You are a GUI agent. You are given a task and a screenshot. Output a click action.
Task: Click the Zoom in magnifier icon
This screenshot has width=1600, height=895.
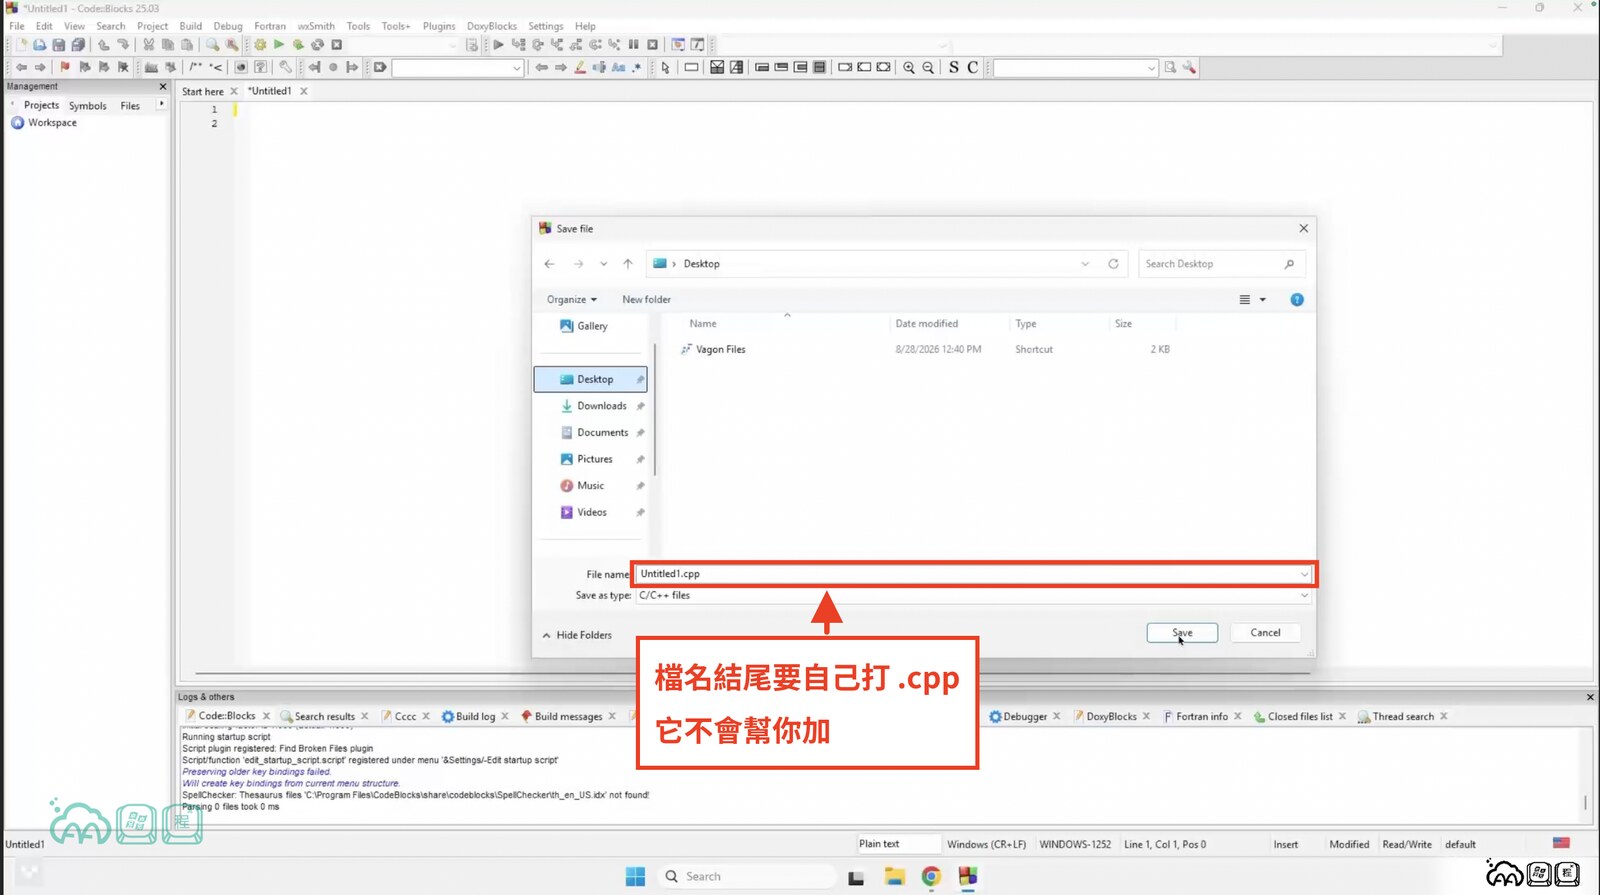[x=909, y=68]
